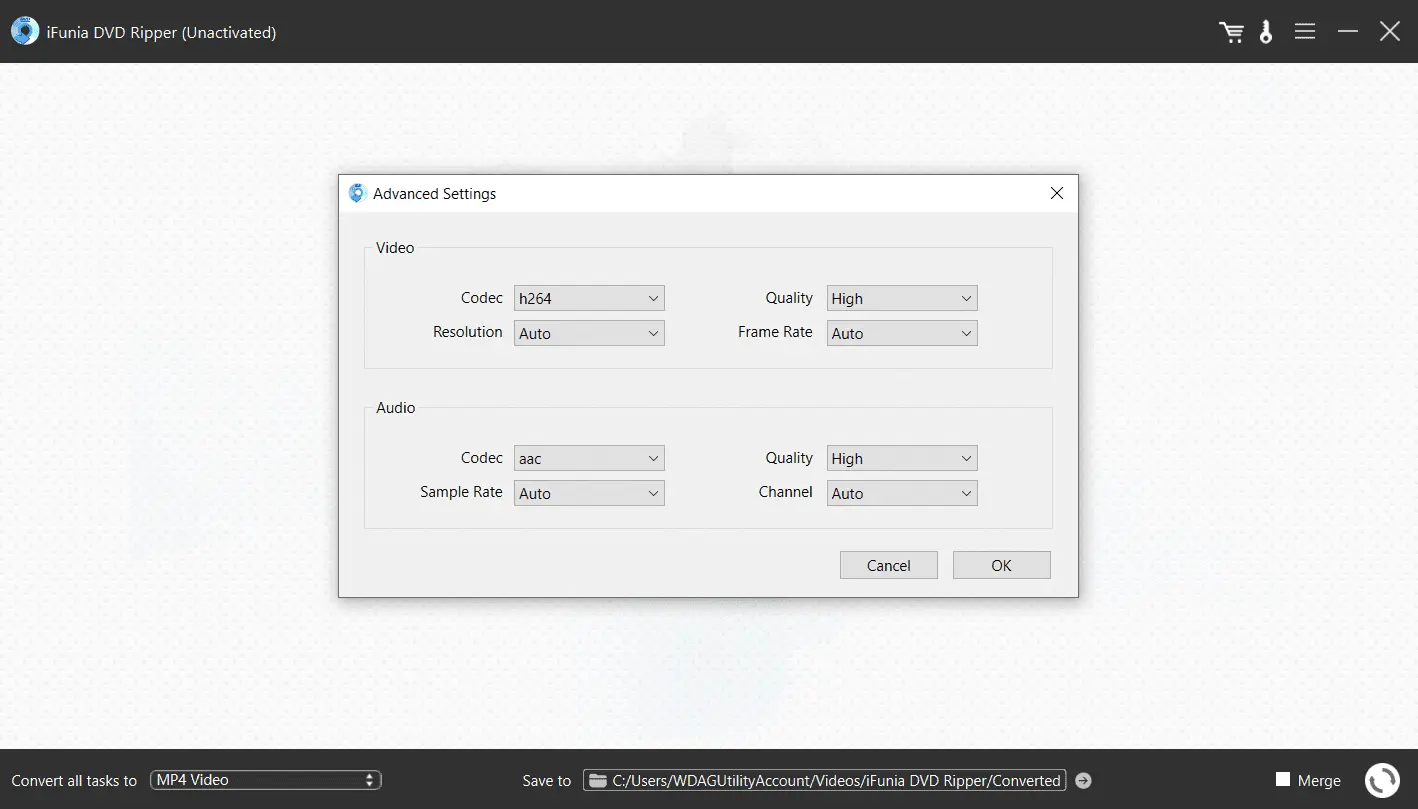Open the Video Codec h264 dropdown
The width and height of the screenshot is (1418, 809).
click(x=589, y=298)
